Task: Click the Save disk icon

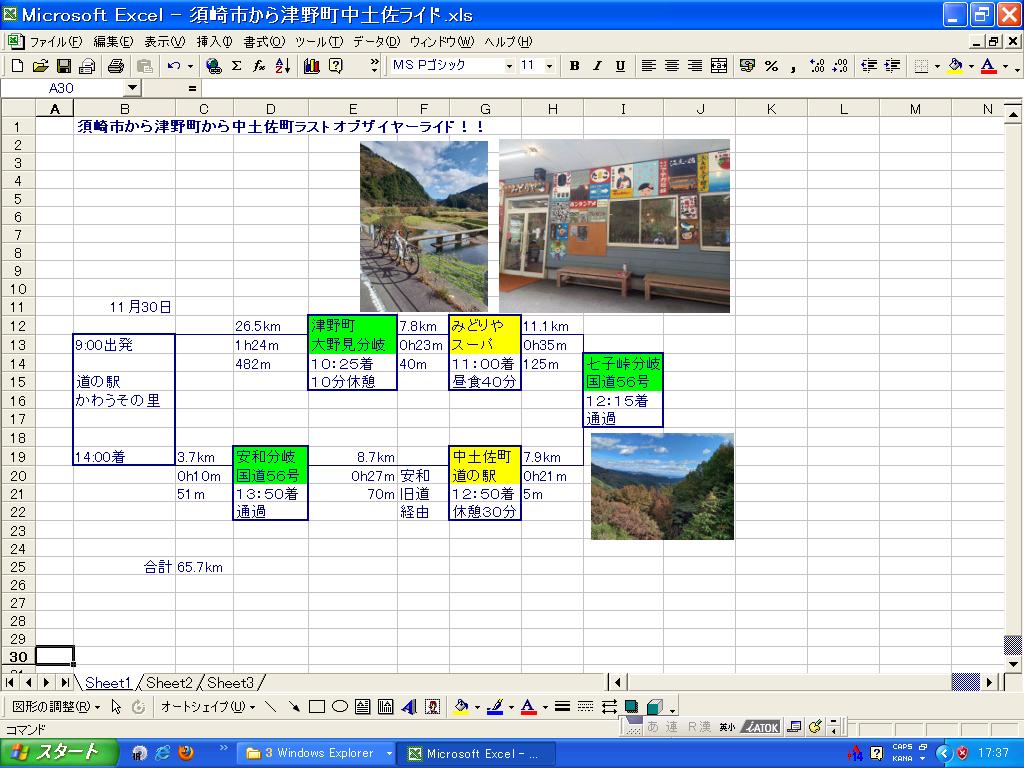Action: pyautogui.click(x=63, y=66)
